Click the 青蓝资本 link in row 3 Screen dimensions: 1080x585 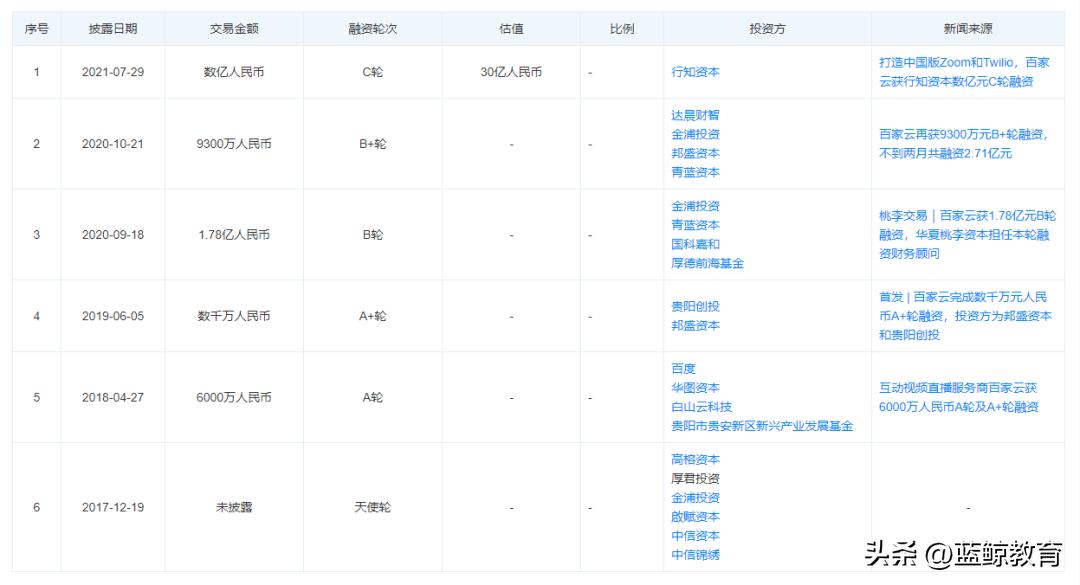pyautogui.click(x=696, y=226)
